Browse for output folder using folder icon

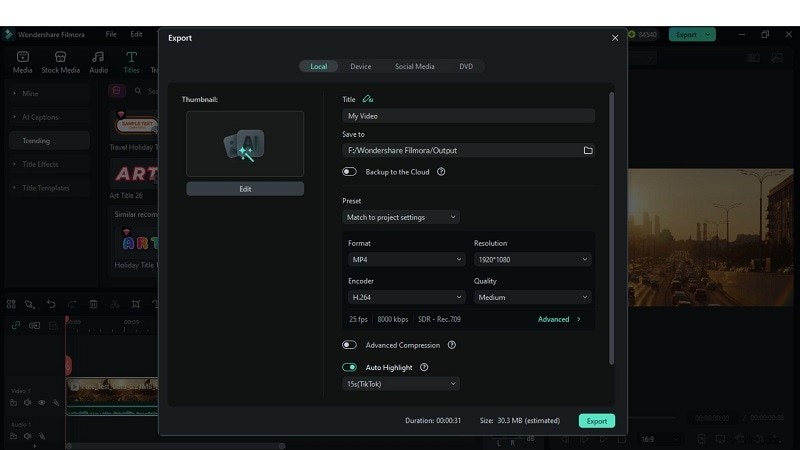(x=588, y=150)
